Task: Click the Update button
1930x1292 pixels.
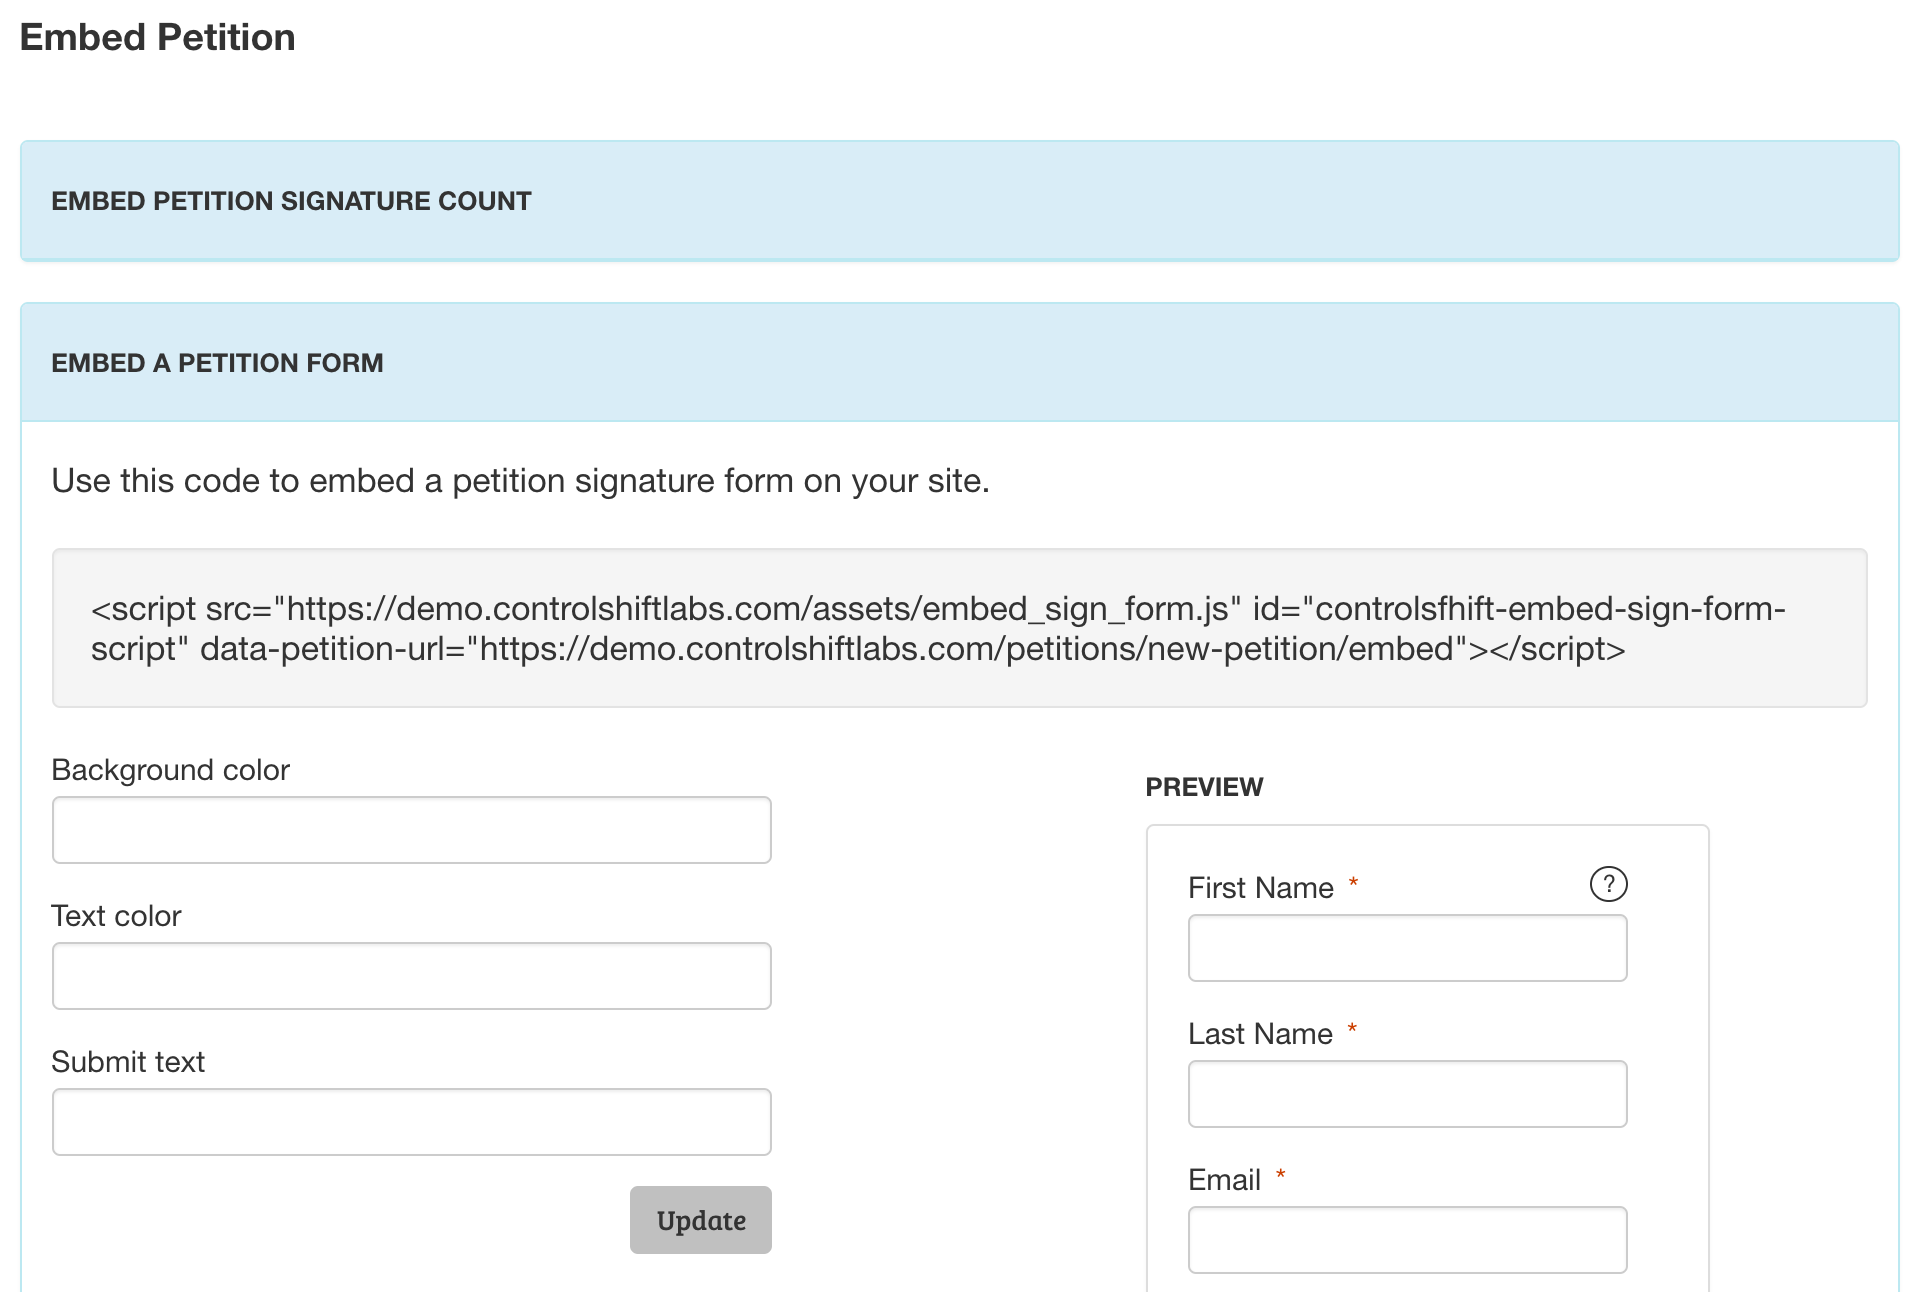Action: pos(700,1220)
